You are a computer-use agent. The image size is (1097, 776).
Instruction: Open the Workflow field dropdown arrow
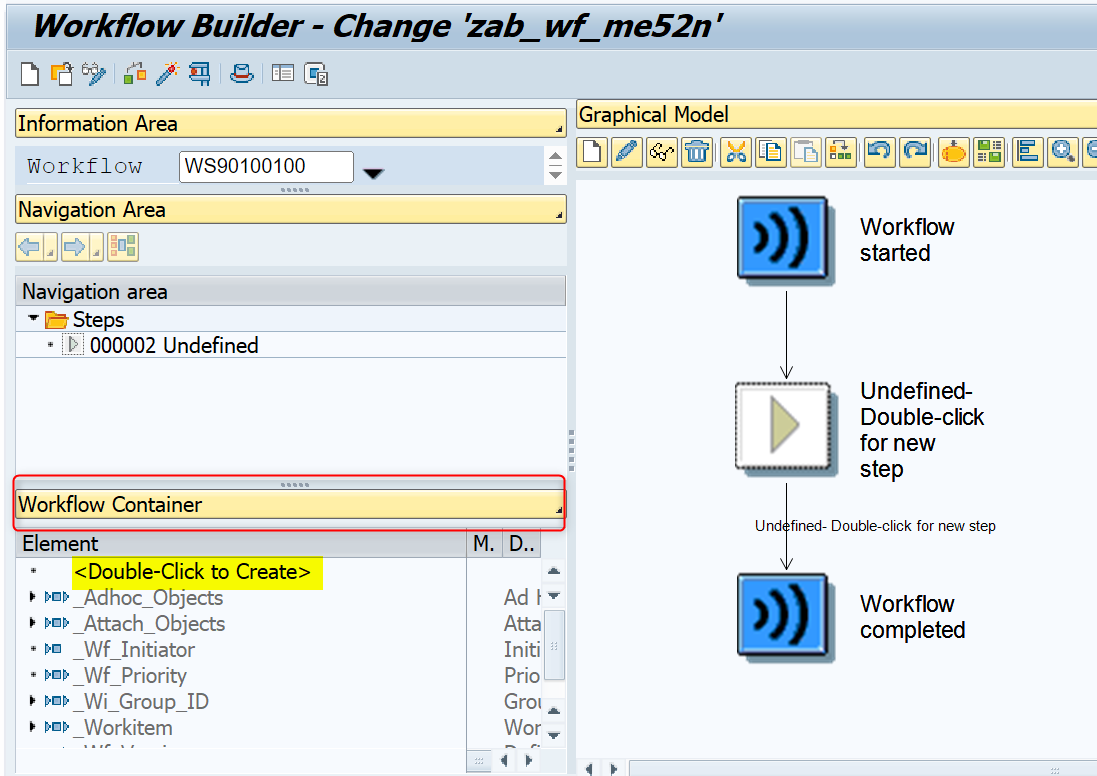coord(374,173)
